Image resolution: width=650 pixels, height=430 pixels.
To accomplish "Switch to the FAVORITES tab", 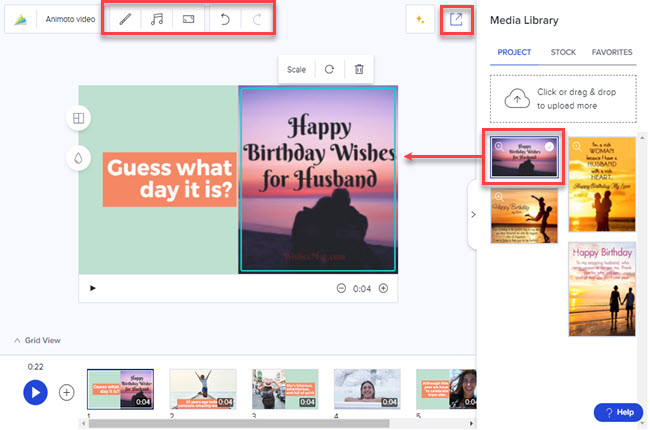I will [x=612, y=52].
